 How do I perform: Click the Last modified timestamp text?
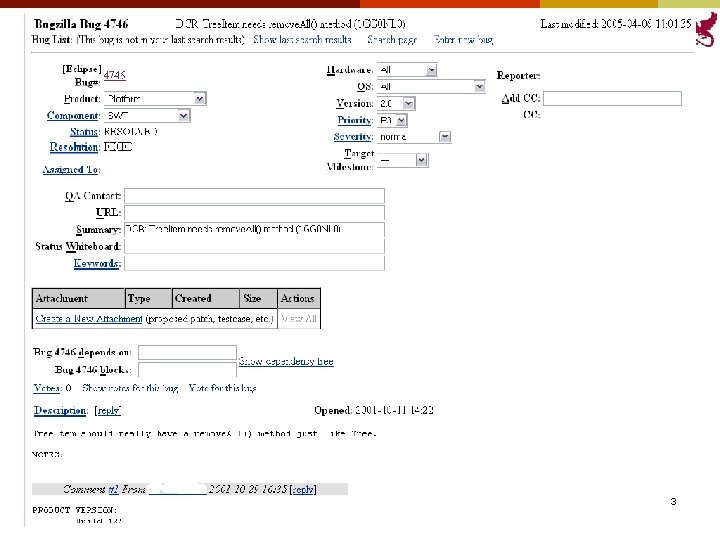point(616,23)
